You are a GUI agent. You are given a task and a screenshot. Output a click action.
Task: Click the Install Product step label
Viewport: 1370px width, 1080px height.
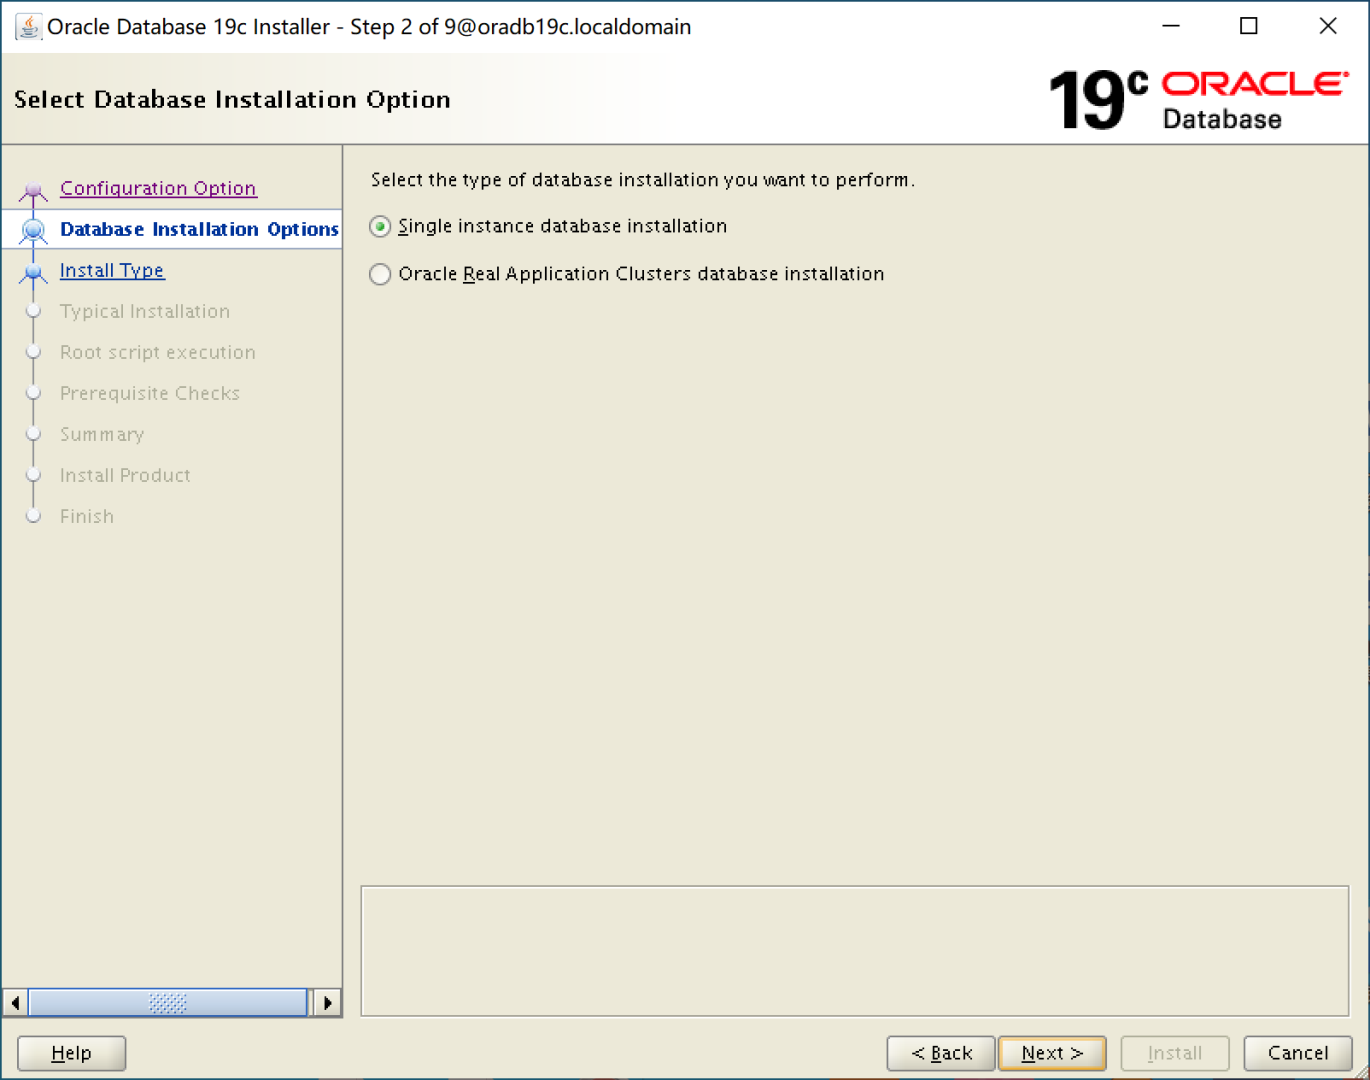click(125, 475)
